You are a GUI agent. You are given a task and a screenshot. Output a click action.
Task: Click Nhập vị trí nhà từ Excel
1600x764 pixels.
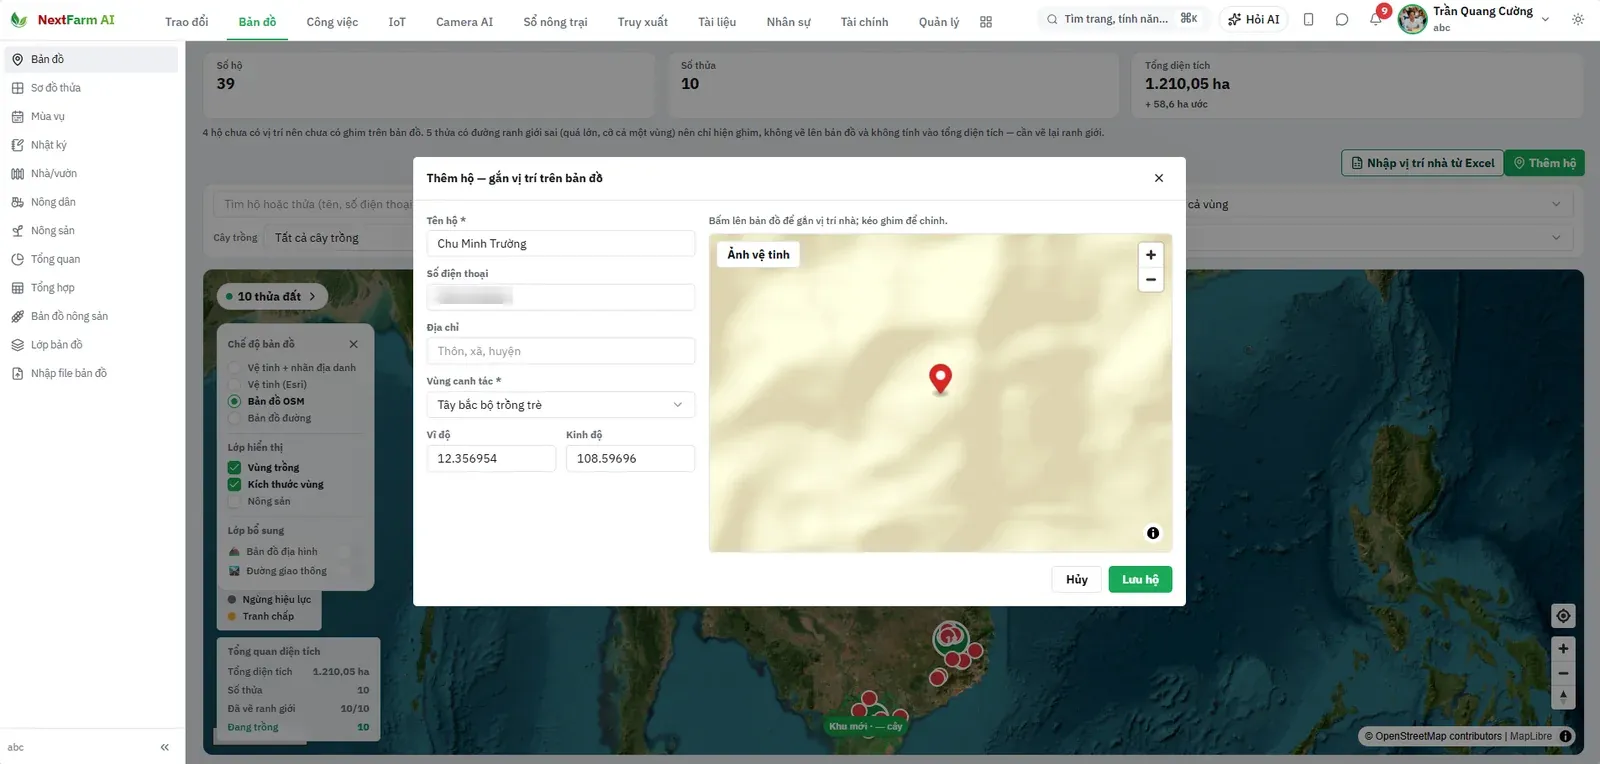coord(1422,163)
